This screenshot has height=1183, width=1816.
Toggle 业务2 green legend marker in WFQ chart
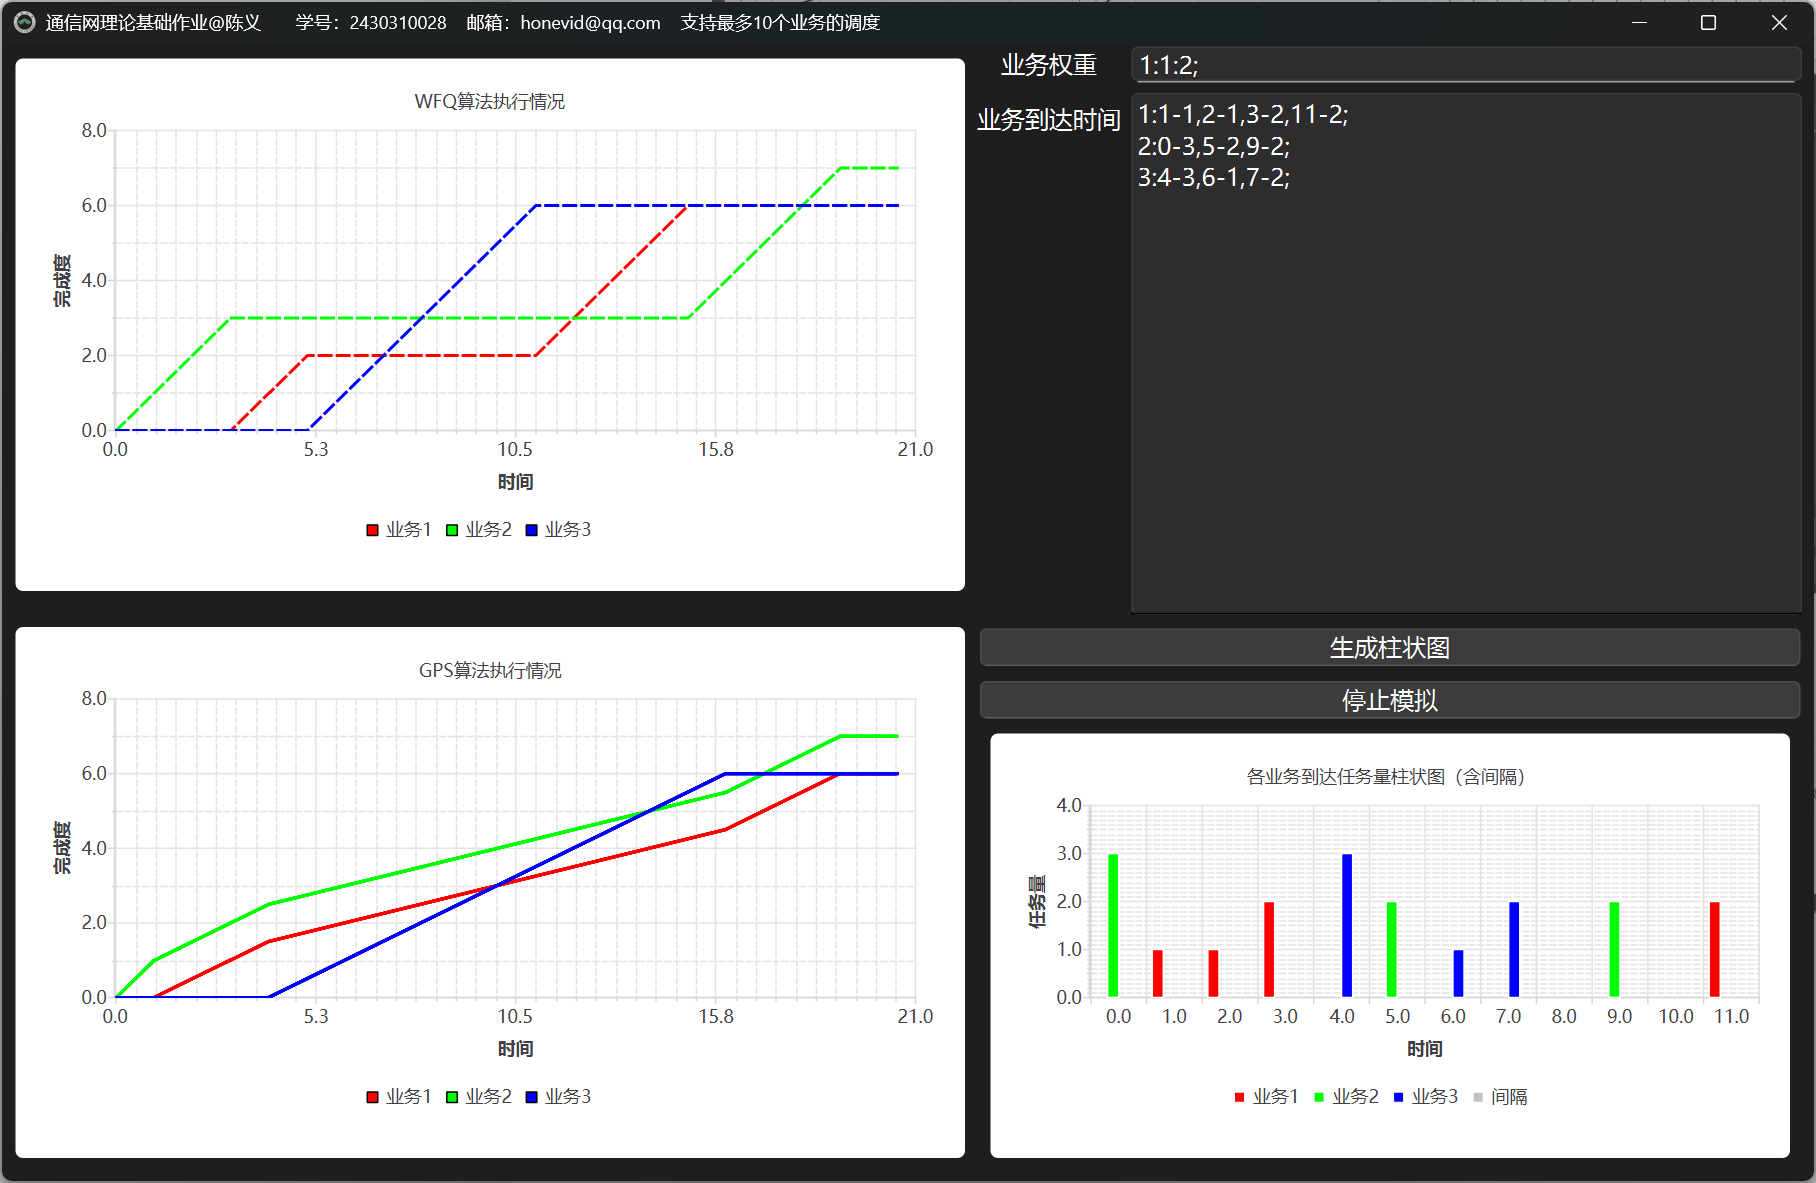tap(452, 530)
